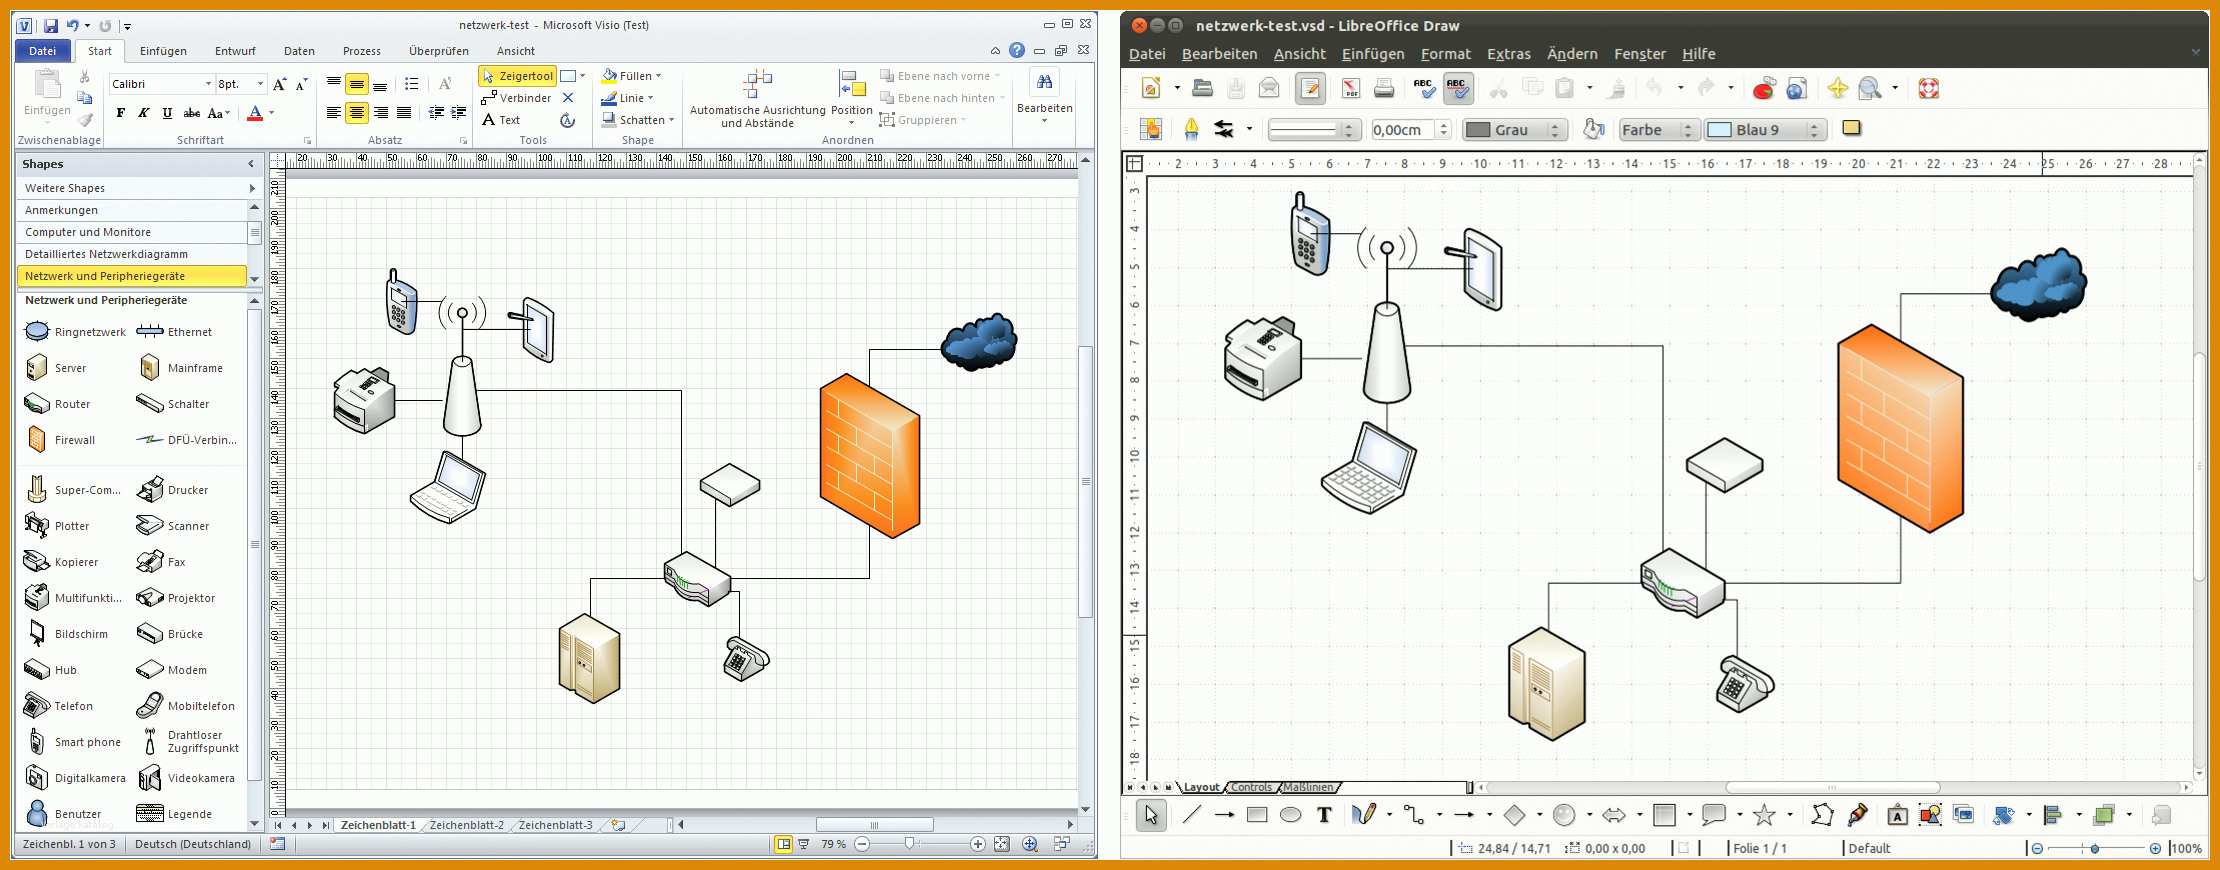This screenshot has width=2220, height=870.
Task: Pick the straight line tool in Draw
Action: click(1191, 815)
